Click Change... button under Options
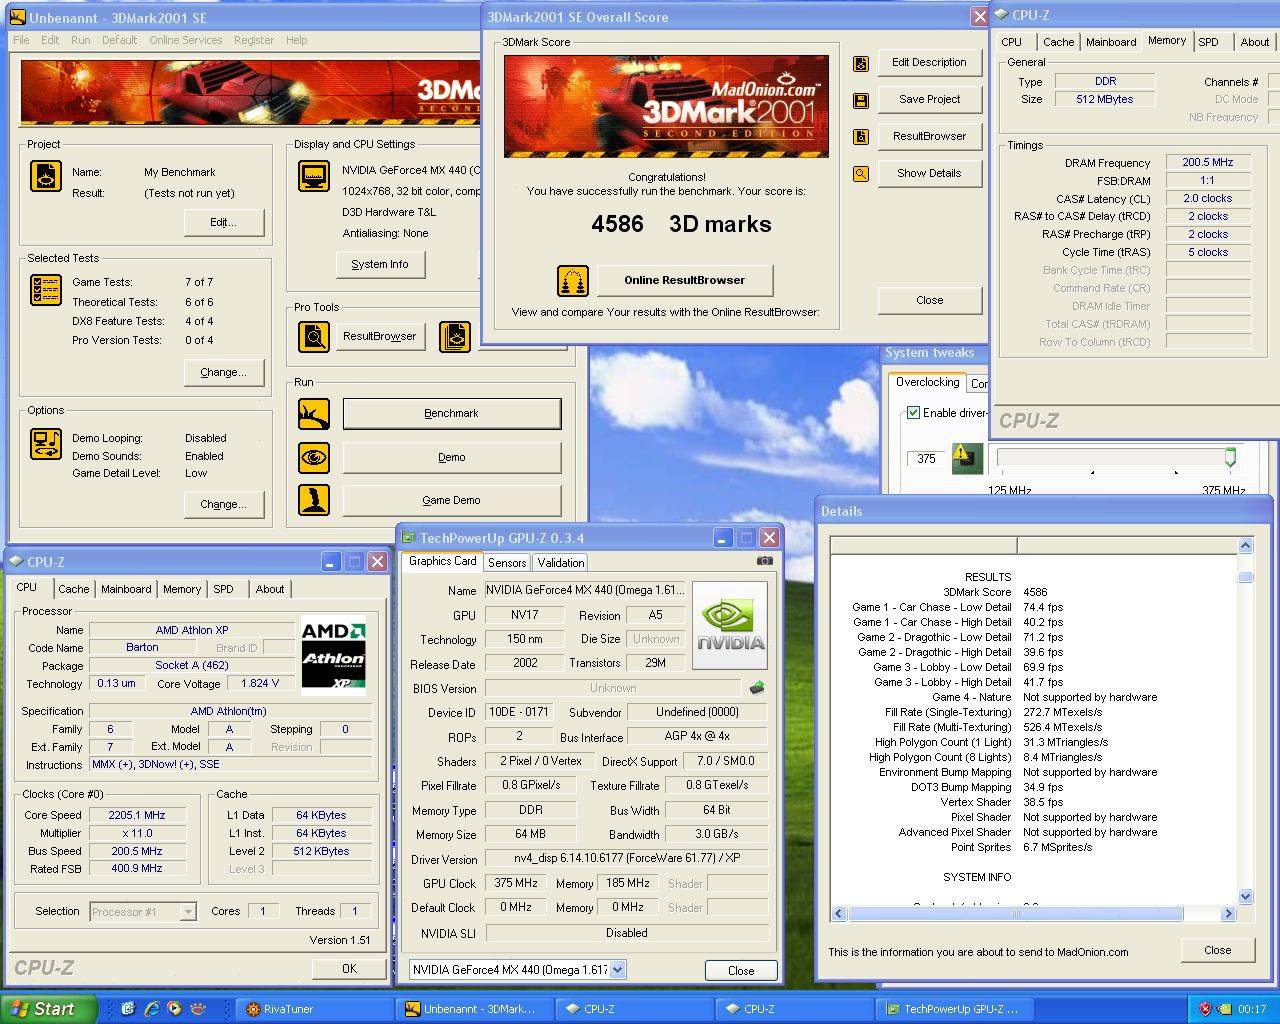The image size is (1280, 1024). pos(224,504)
